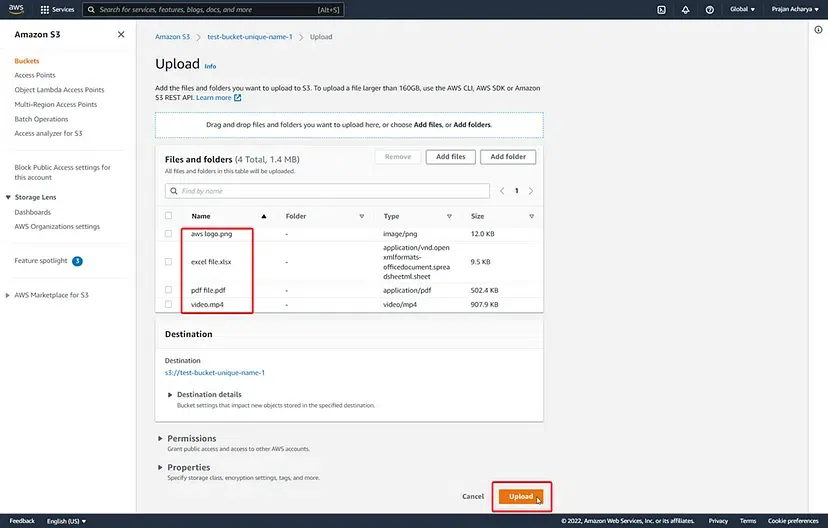The height and width of the screenshot is (528, 828).
Task: Click the Upload Info link
Action: pyautogui.click(x=210, y=67)
